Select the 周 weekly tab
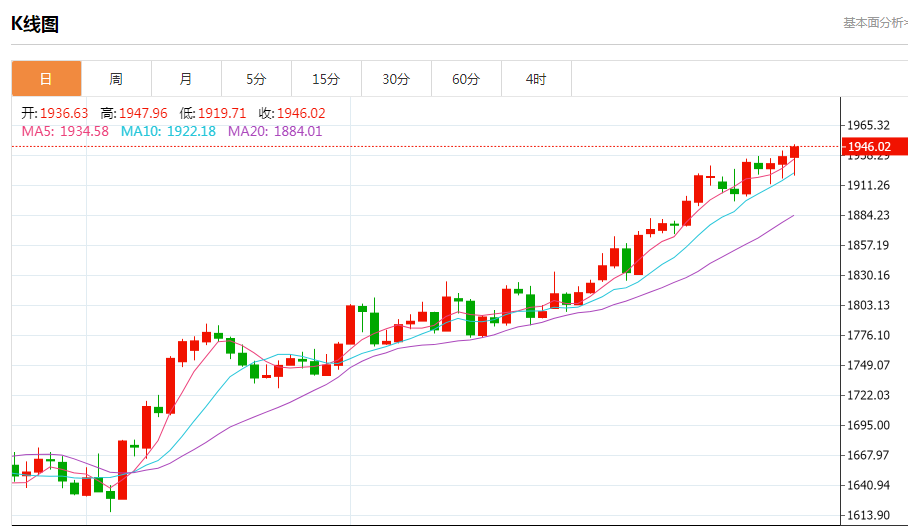 point(116,79)
